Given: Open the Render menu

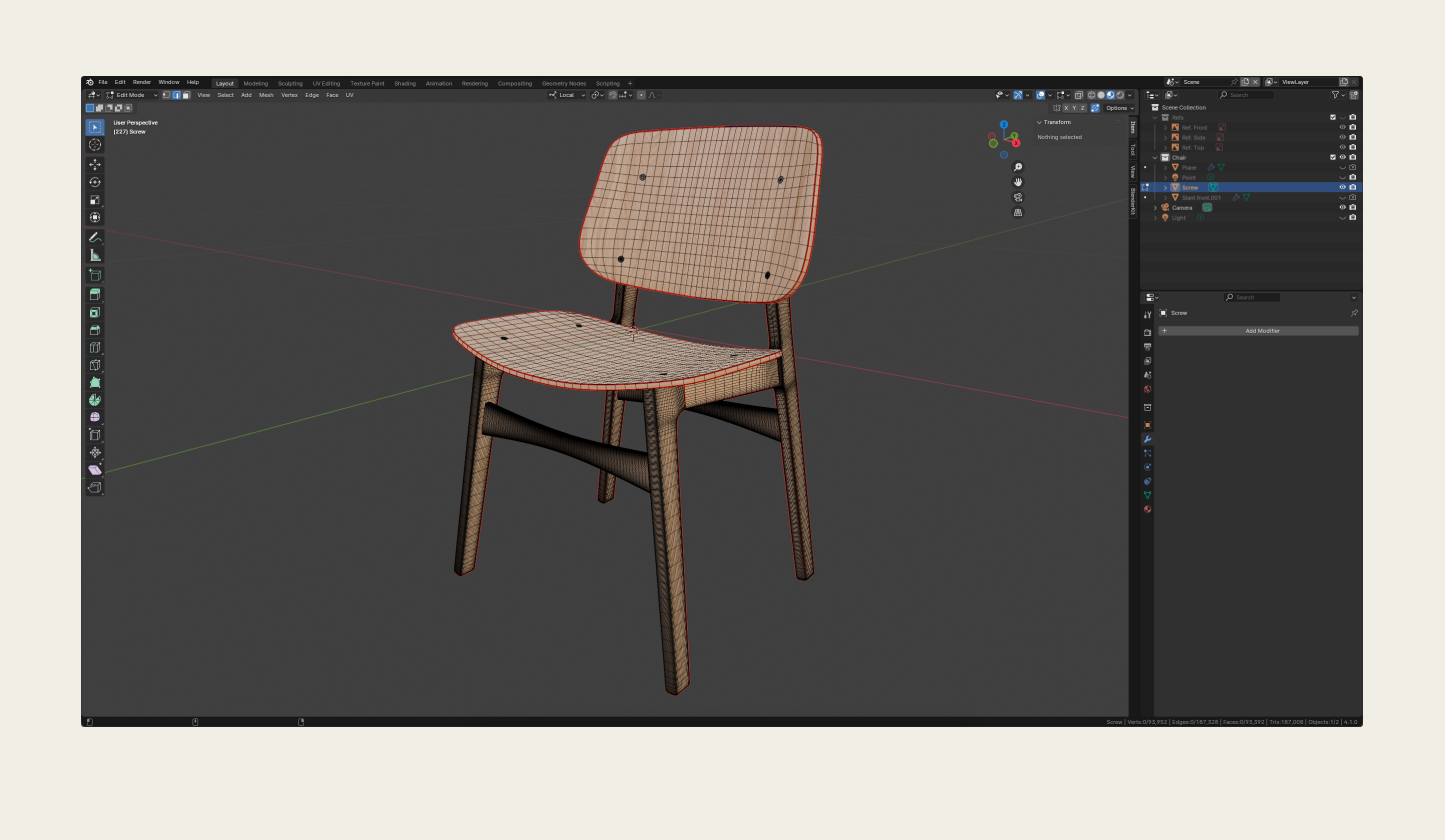Looking at the screenshot, I should [142, 82].
